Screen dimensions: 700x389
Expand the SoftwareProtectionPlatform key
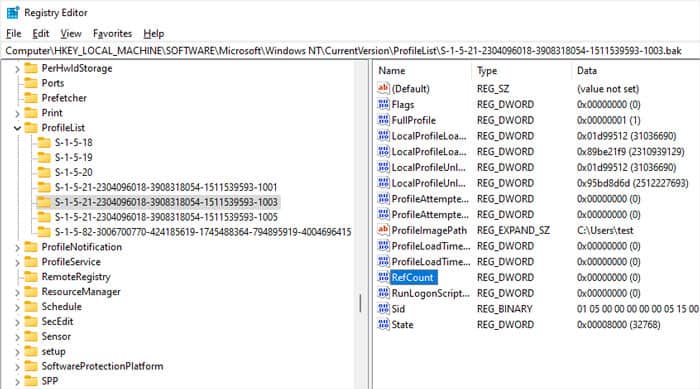[17, 367]
